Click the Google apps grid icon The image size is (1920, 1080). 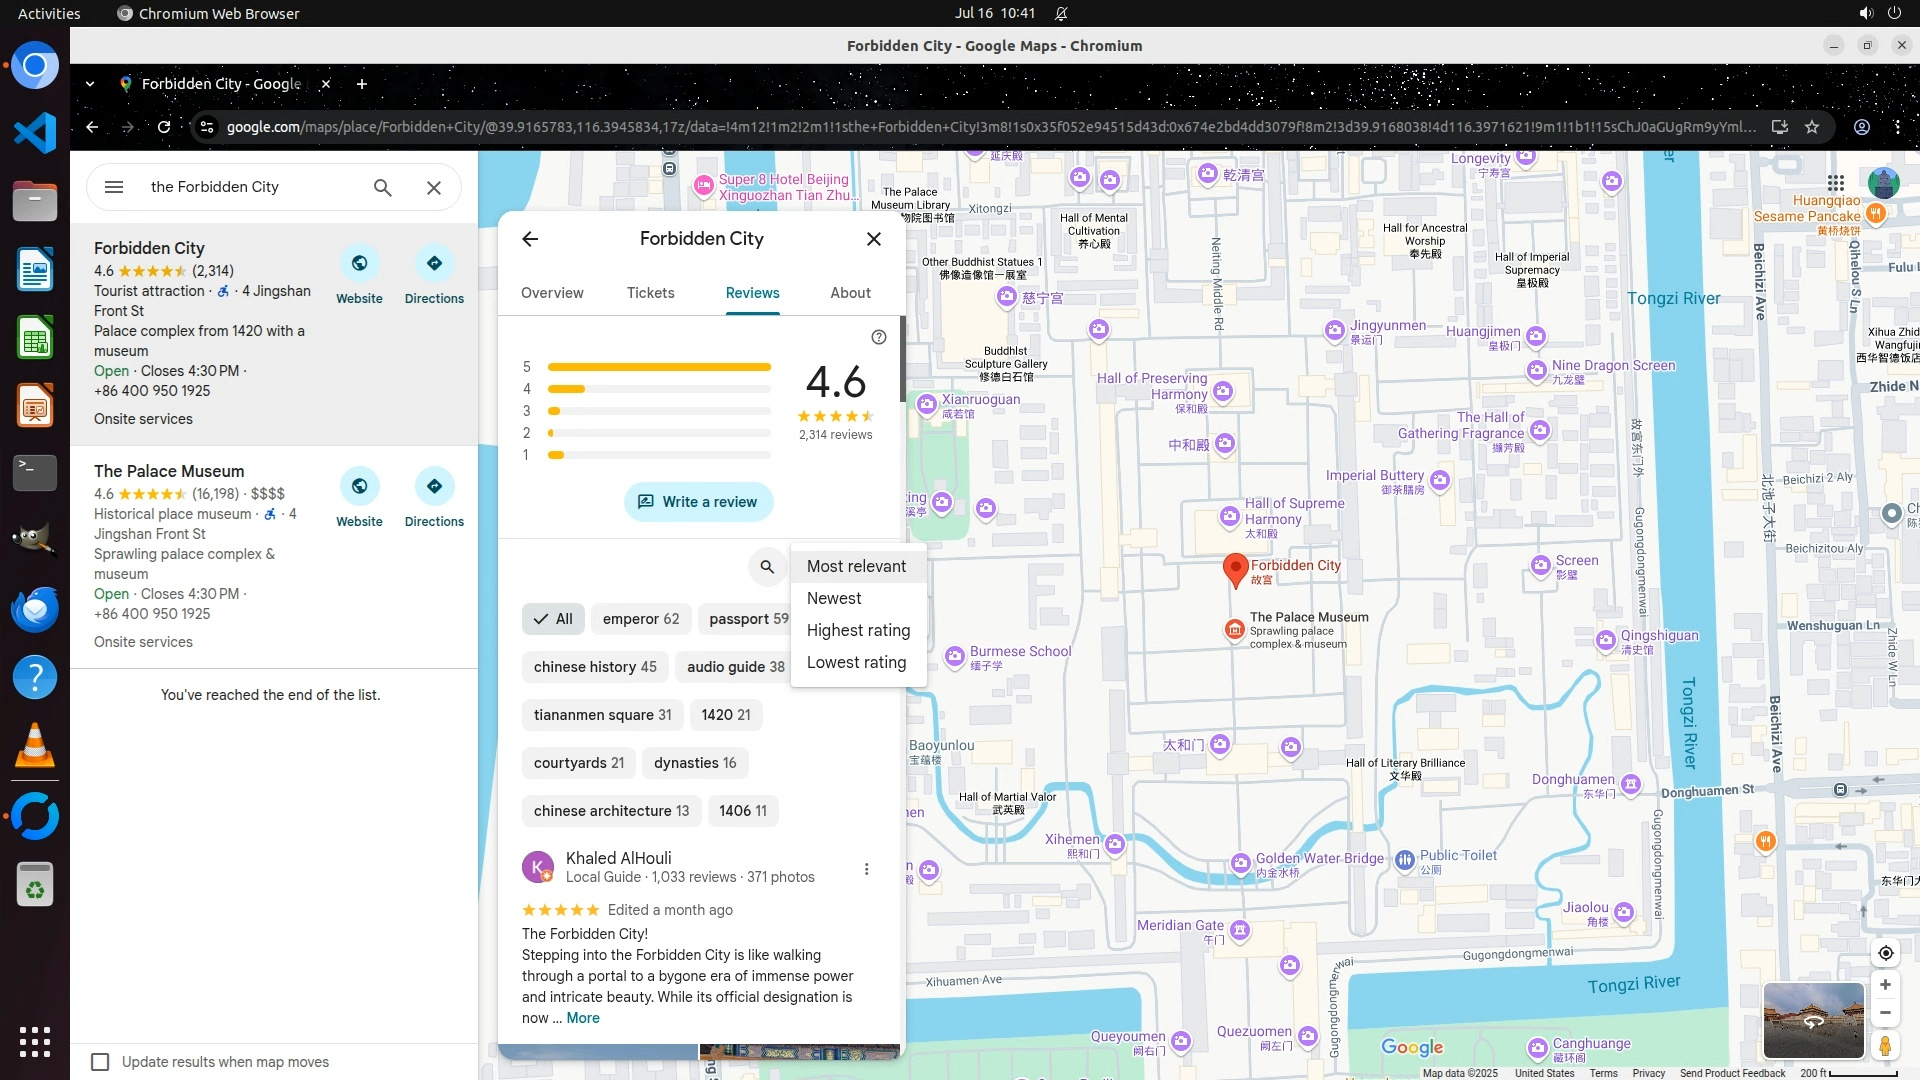coord(1835,183)
